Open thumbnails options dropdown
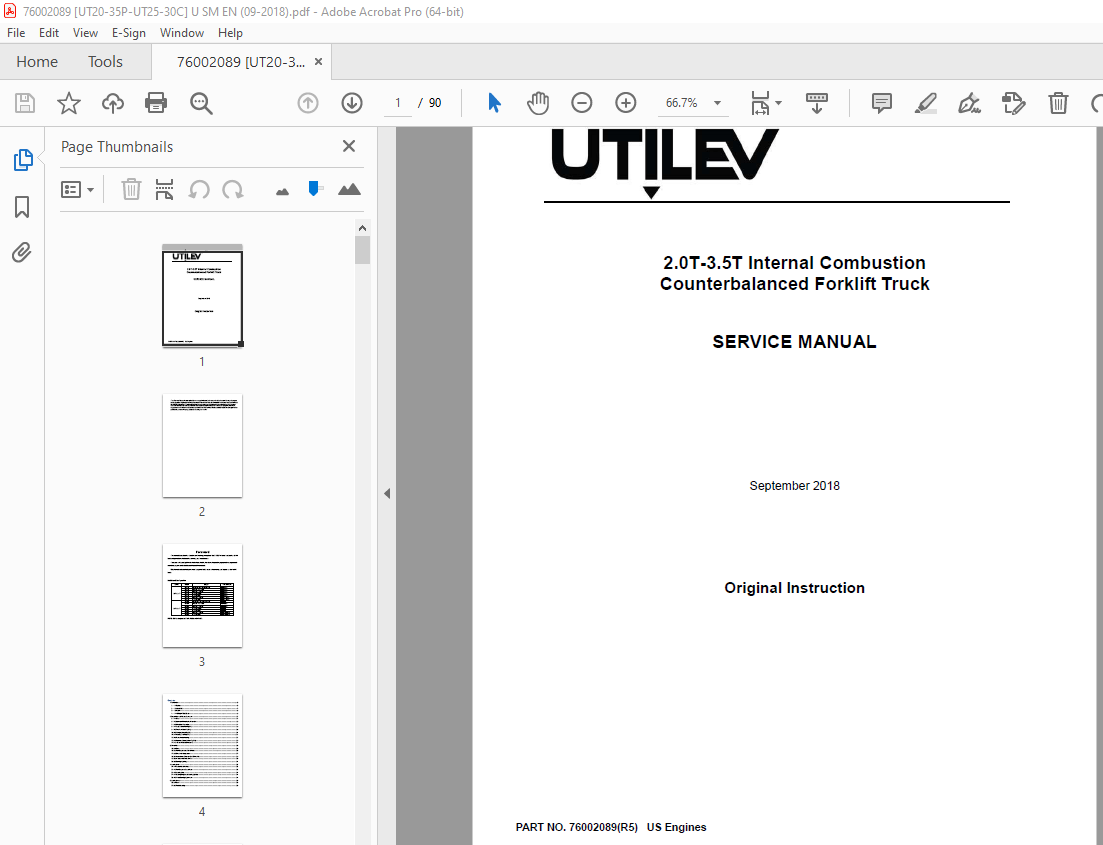 [77, 190]
